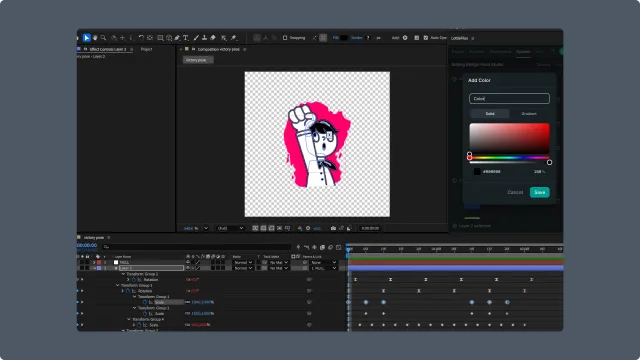Collapse the Layer 2 row
Screen dimensions: 640x360
tap(94, 268)
